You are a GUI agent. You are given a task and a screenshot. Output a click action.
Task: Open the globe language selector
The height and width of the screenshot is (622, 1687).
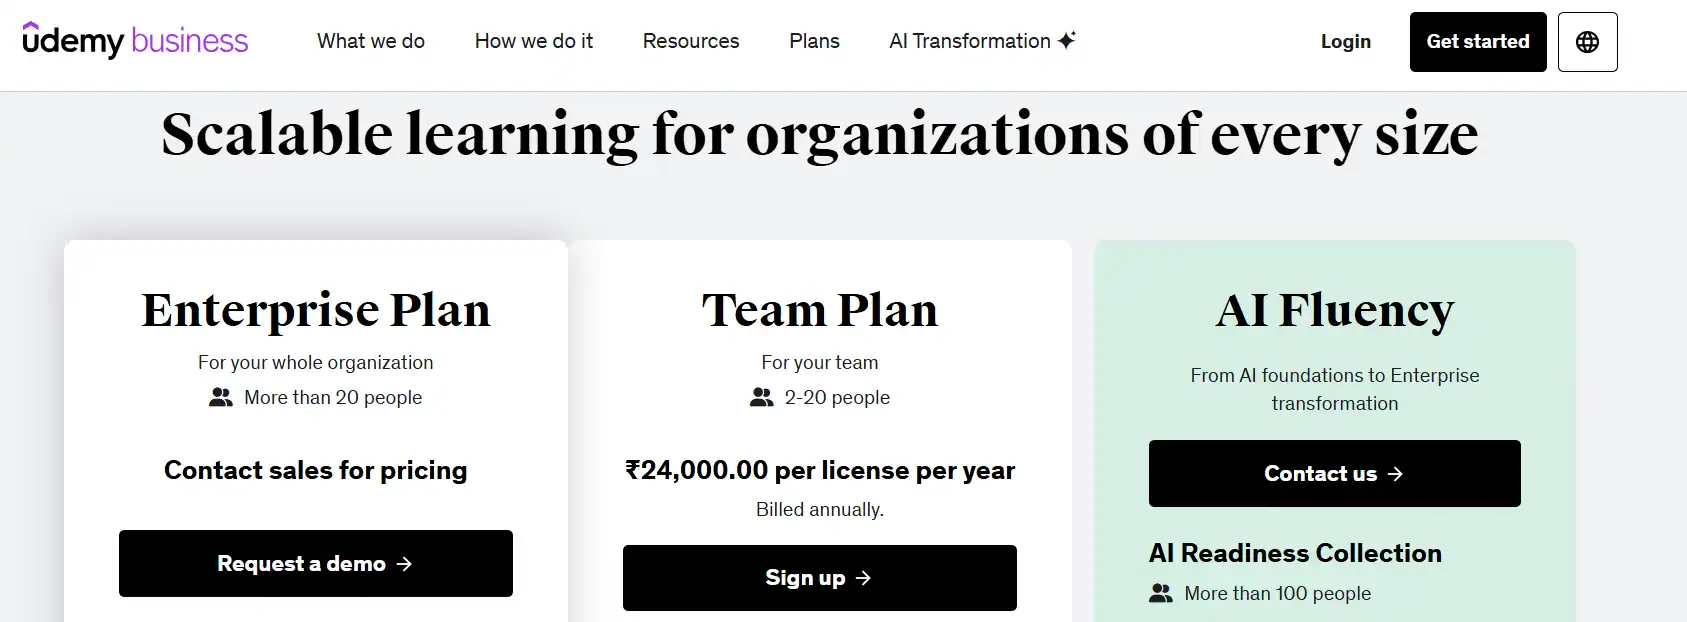tap(1587, 42)
